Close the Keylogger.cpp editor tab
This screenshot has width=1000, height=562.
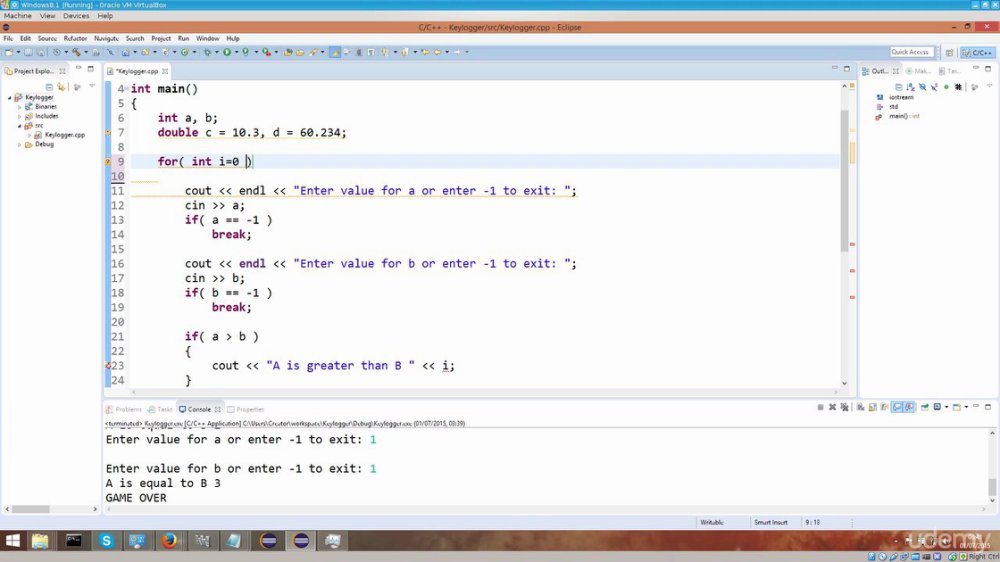coord(165,71)
